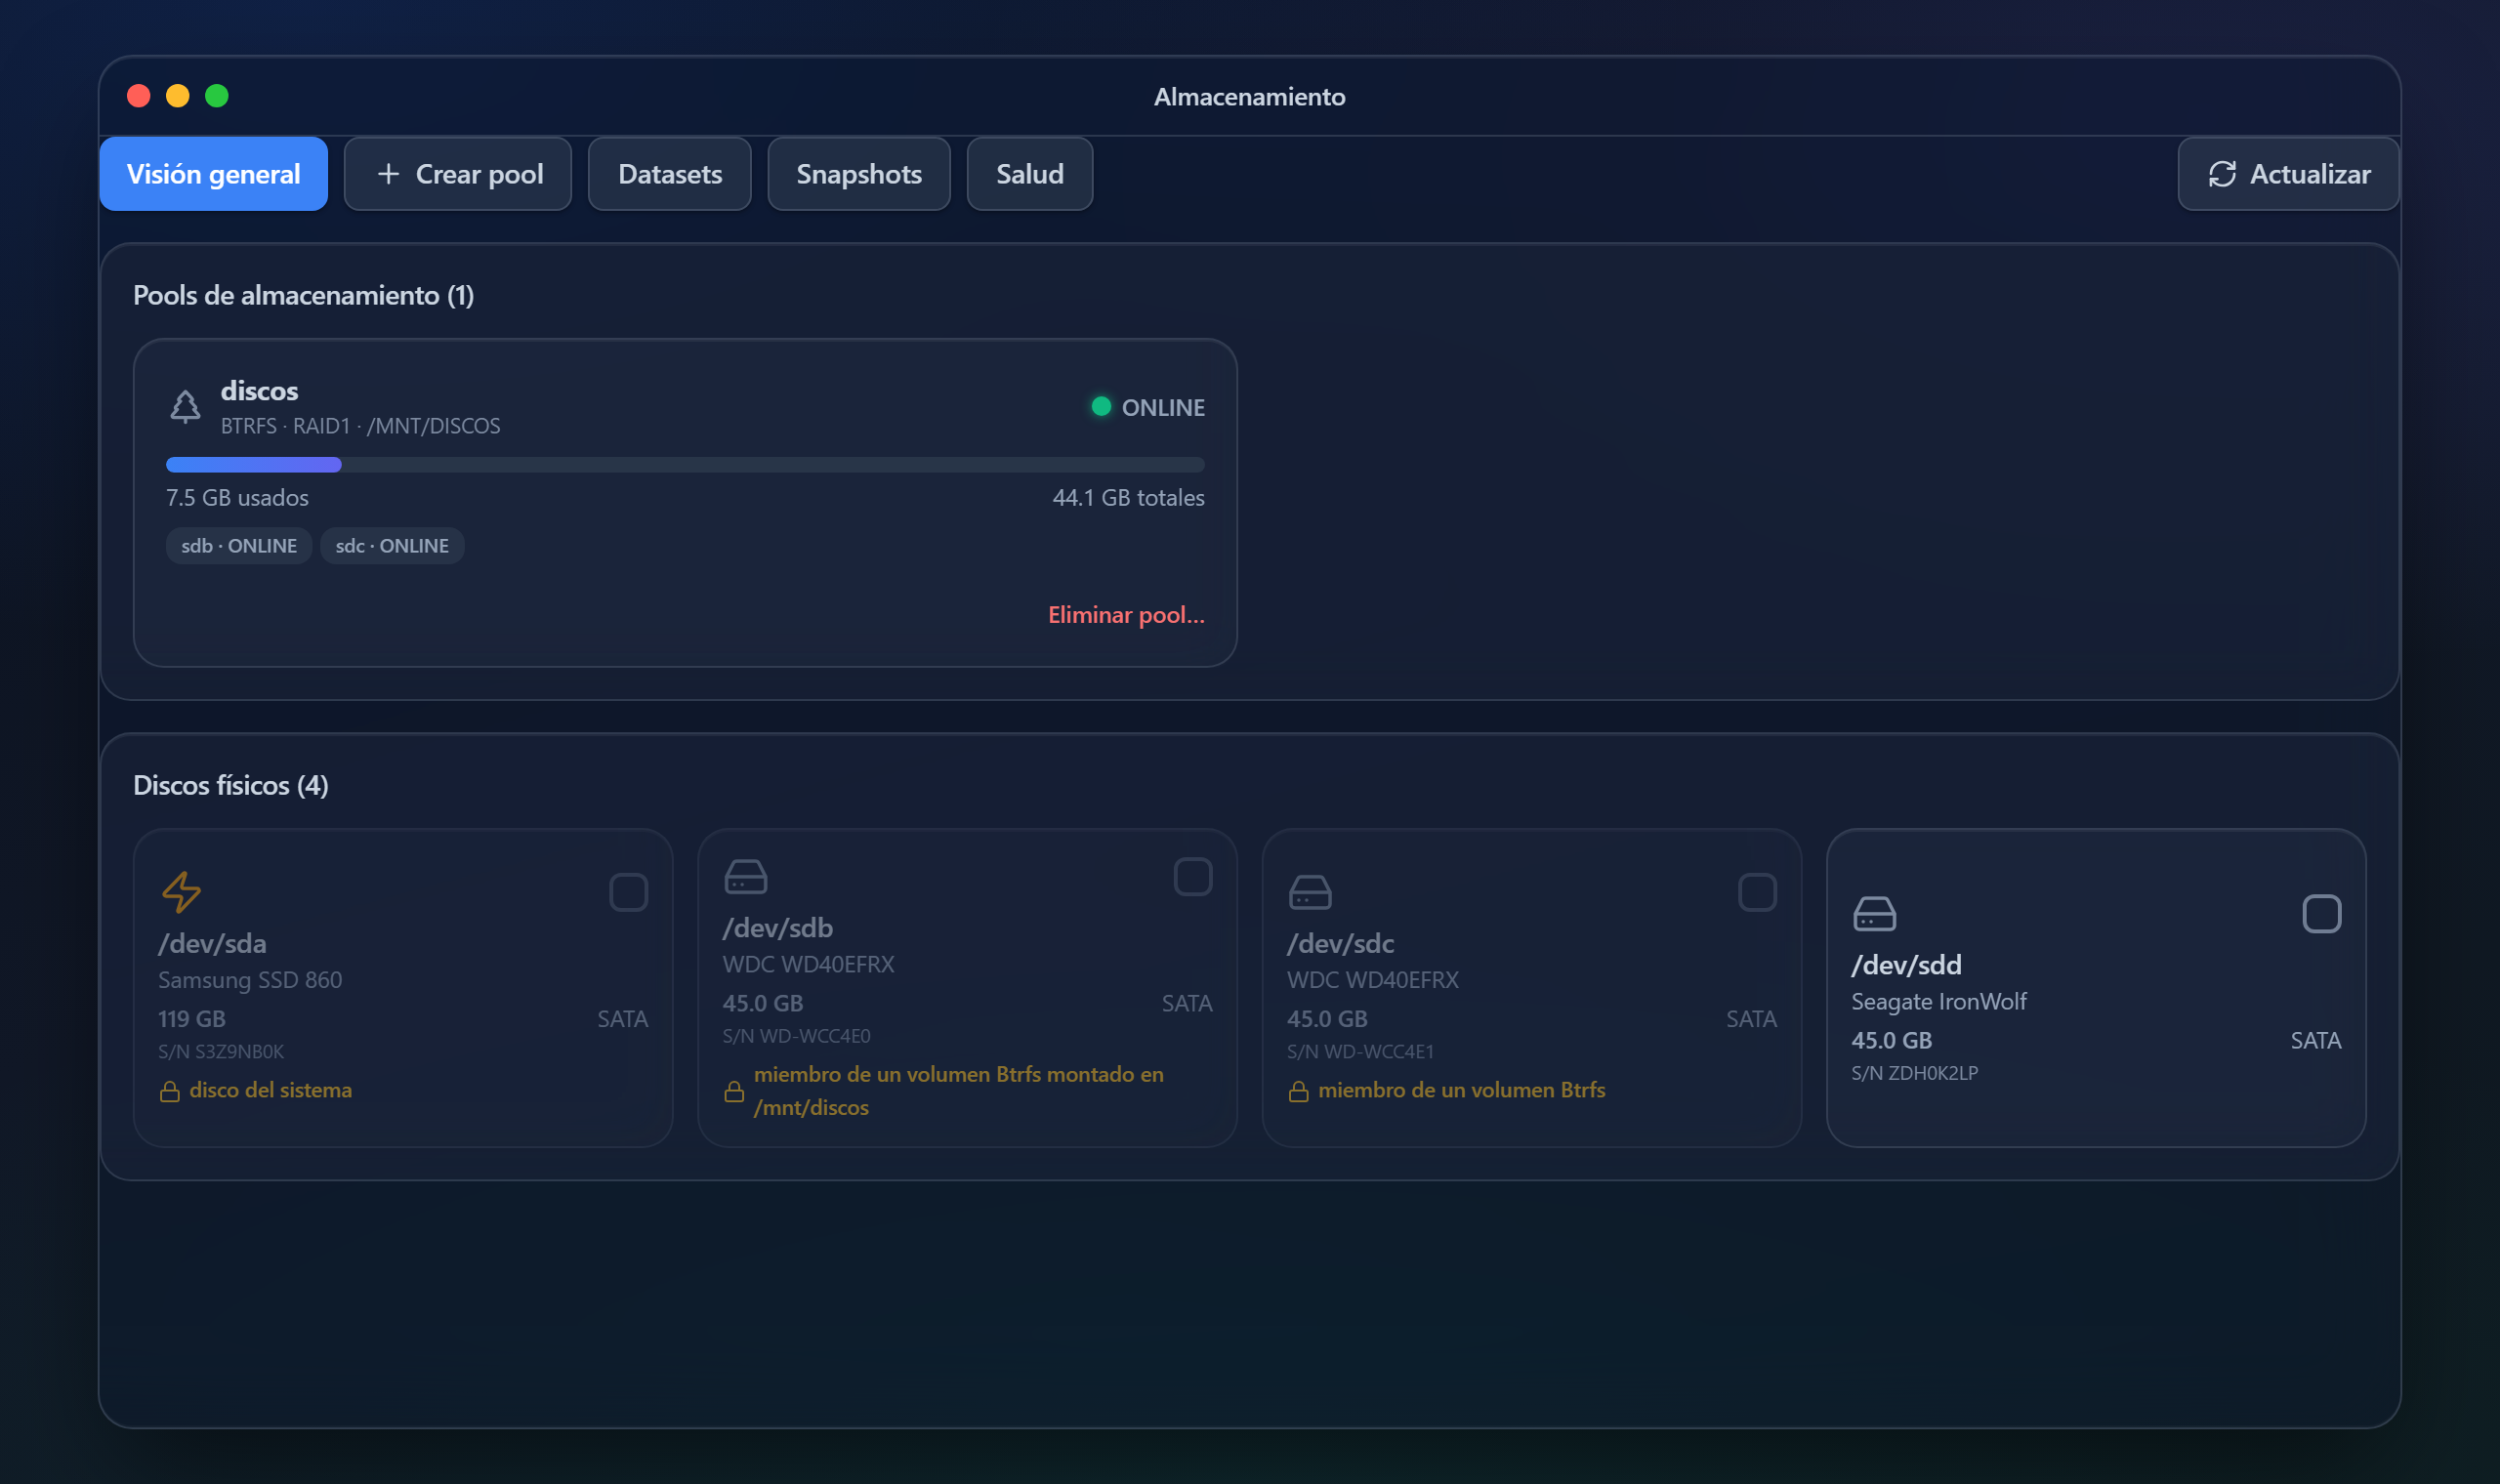Click the refresh arrows icon in Actualizar
Image resolution: width=2500 pixels, height=1484 pixels.
2222,174
